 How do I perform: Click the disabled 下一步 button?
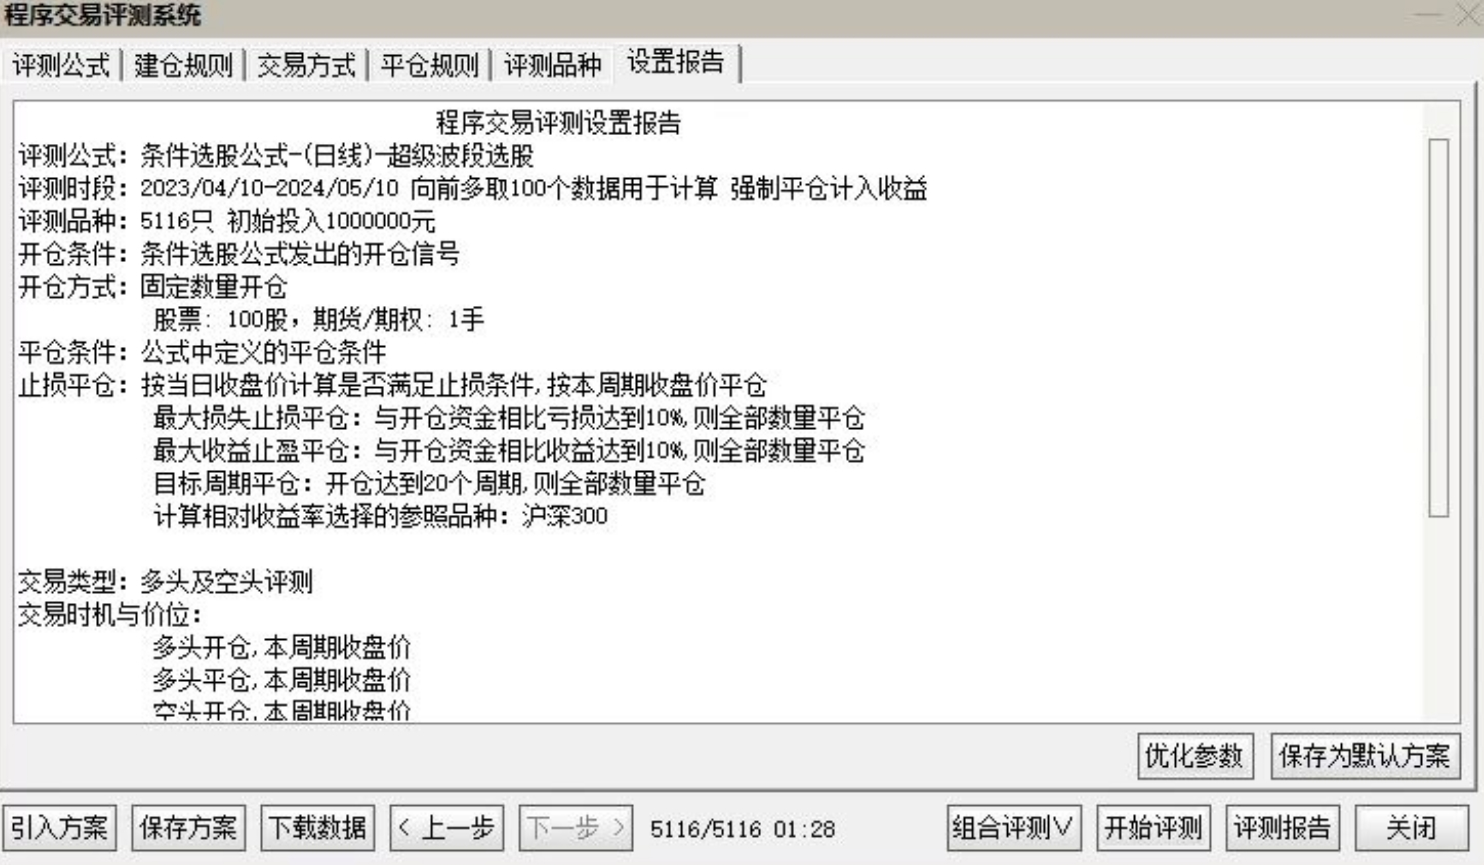(x=575, y=828)
